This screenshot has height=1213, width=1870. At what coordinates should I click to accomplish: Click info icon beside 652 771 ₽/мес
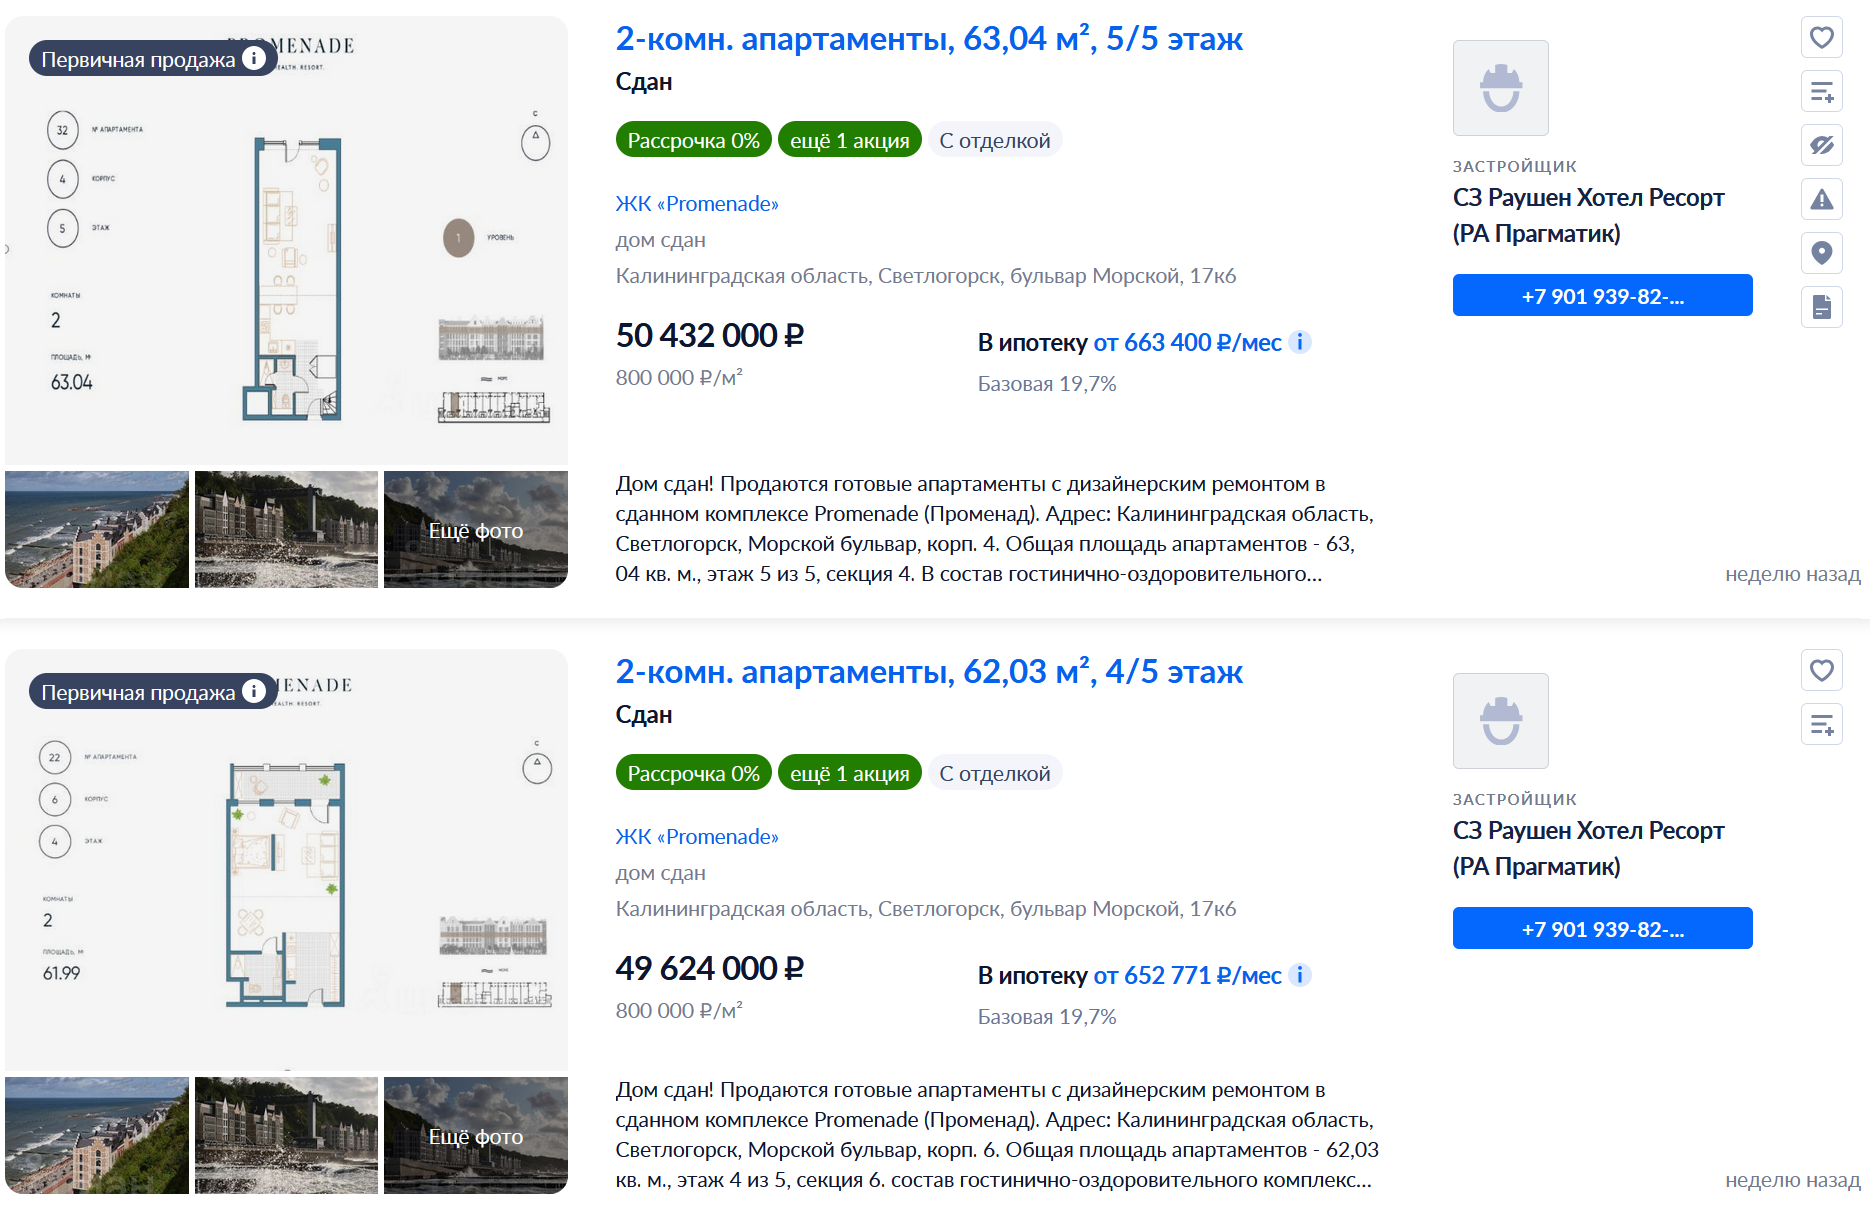coord(1300,975)
